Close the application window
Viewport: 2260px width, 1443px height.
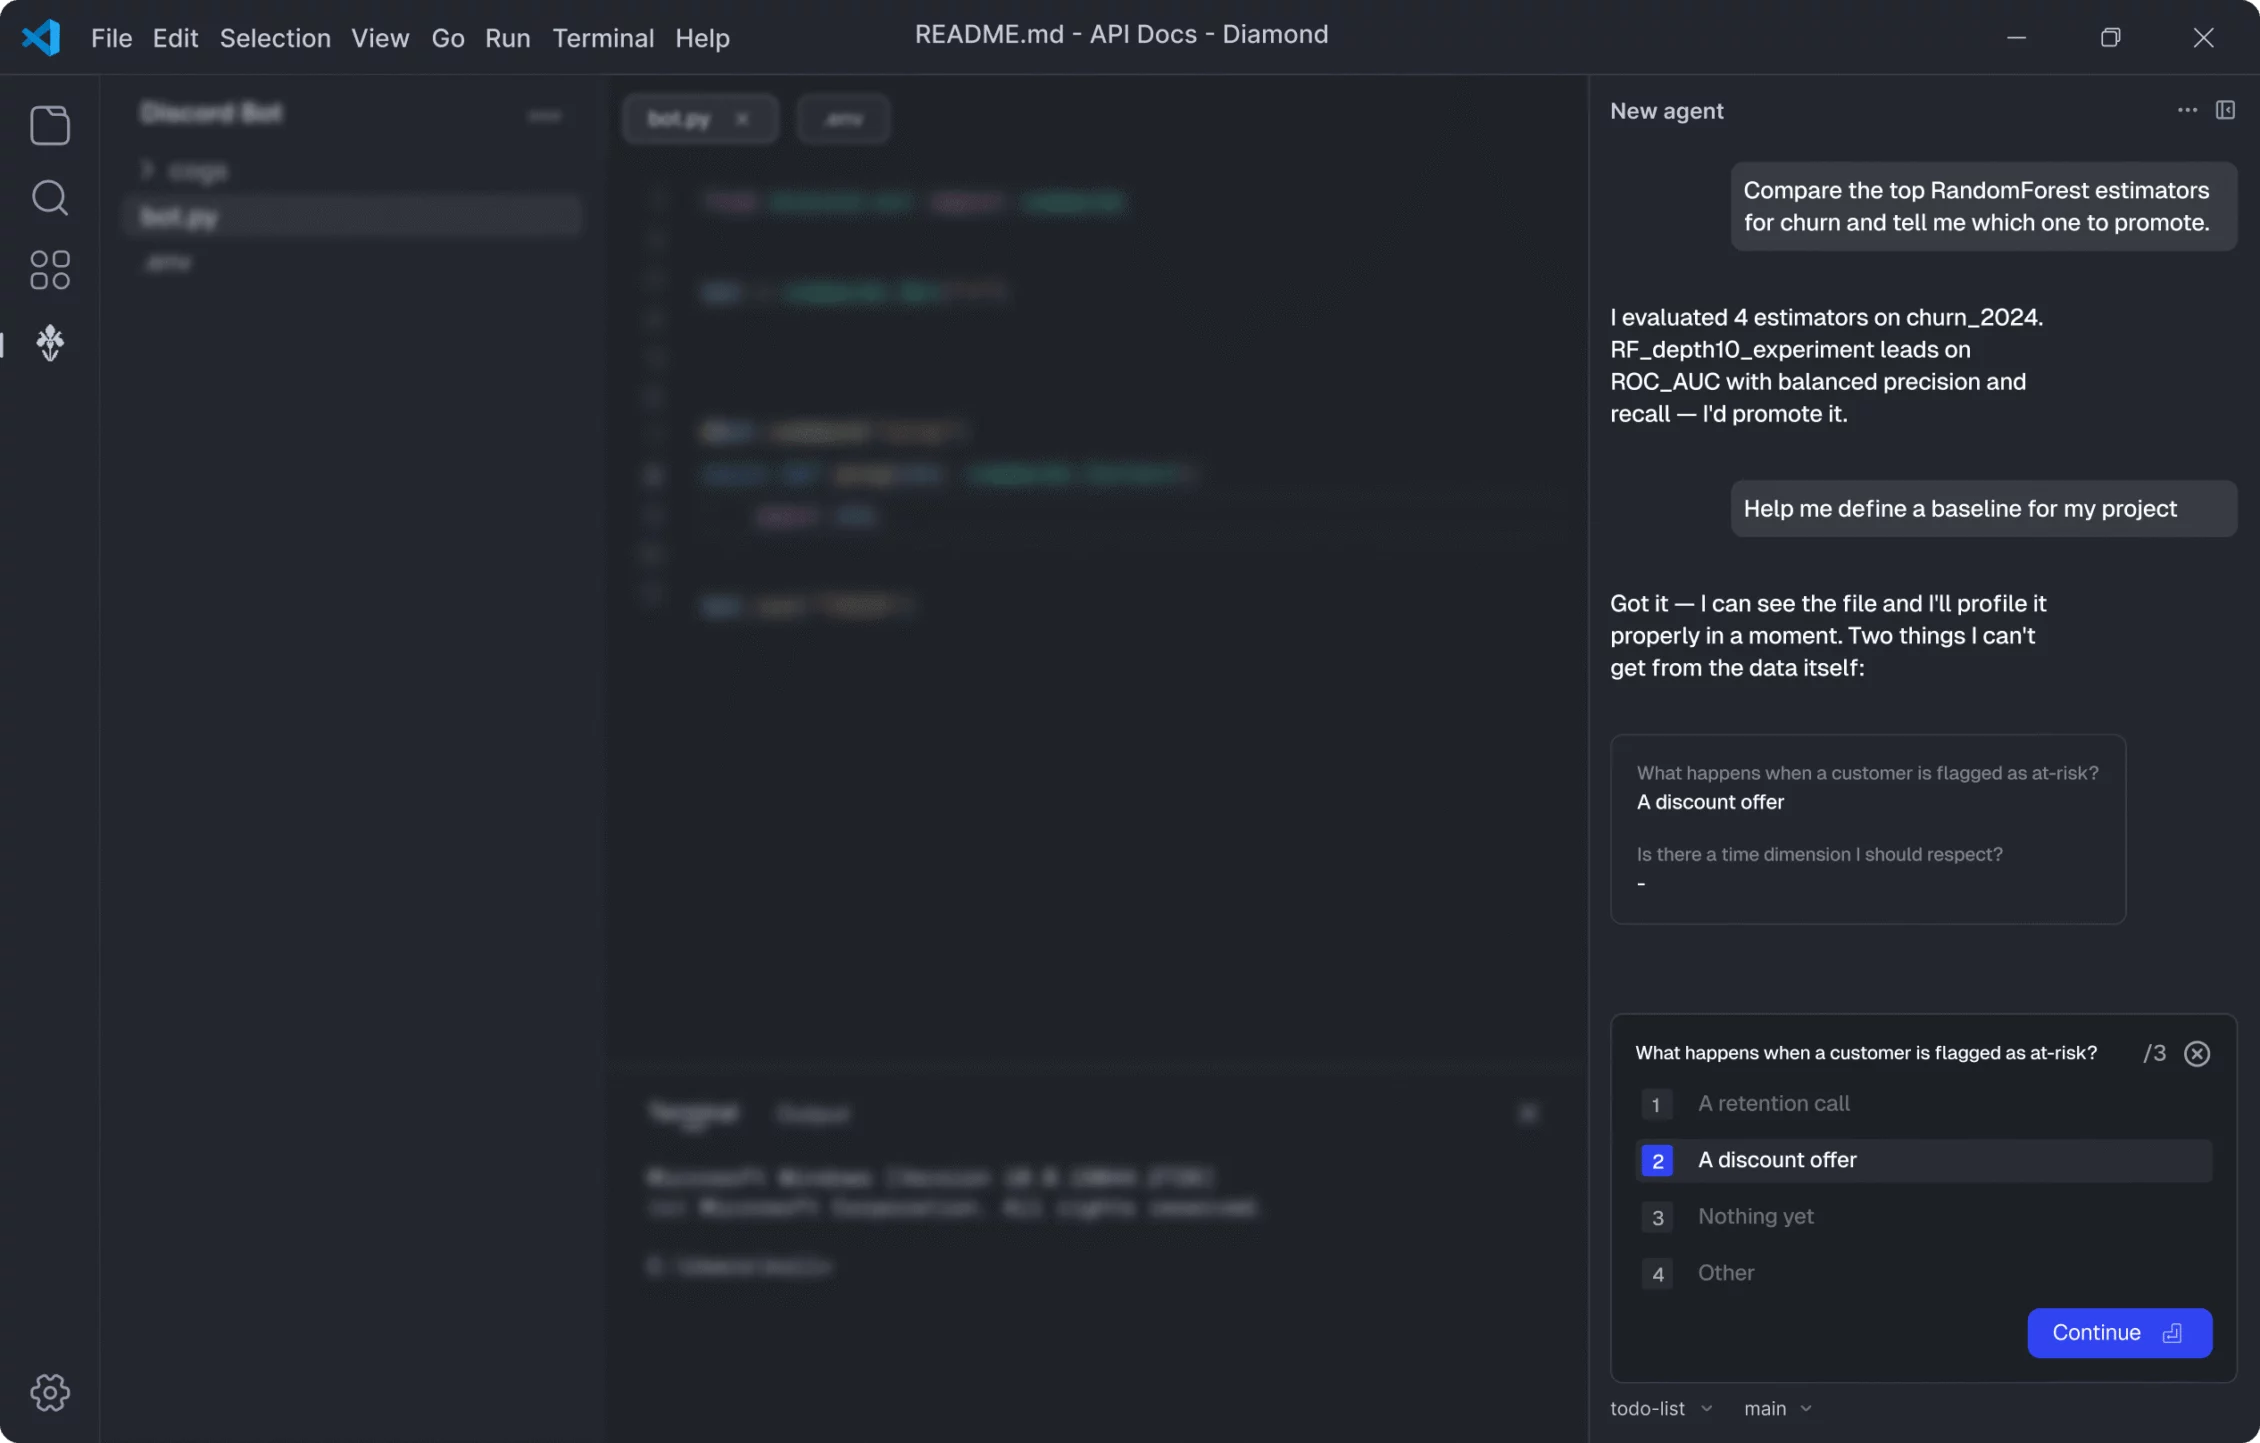(2203, 38)
